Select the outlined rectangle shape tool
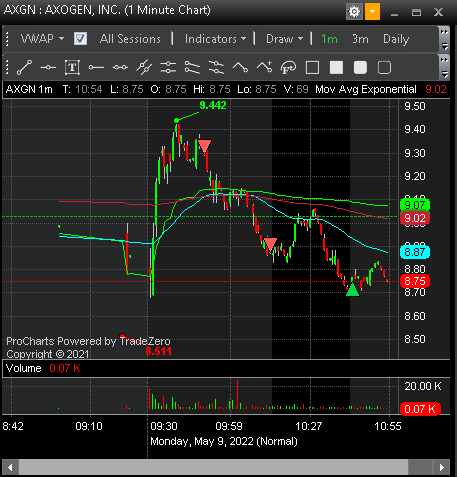 pos(312,68)
